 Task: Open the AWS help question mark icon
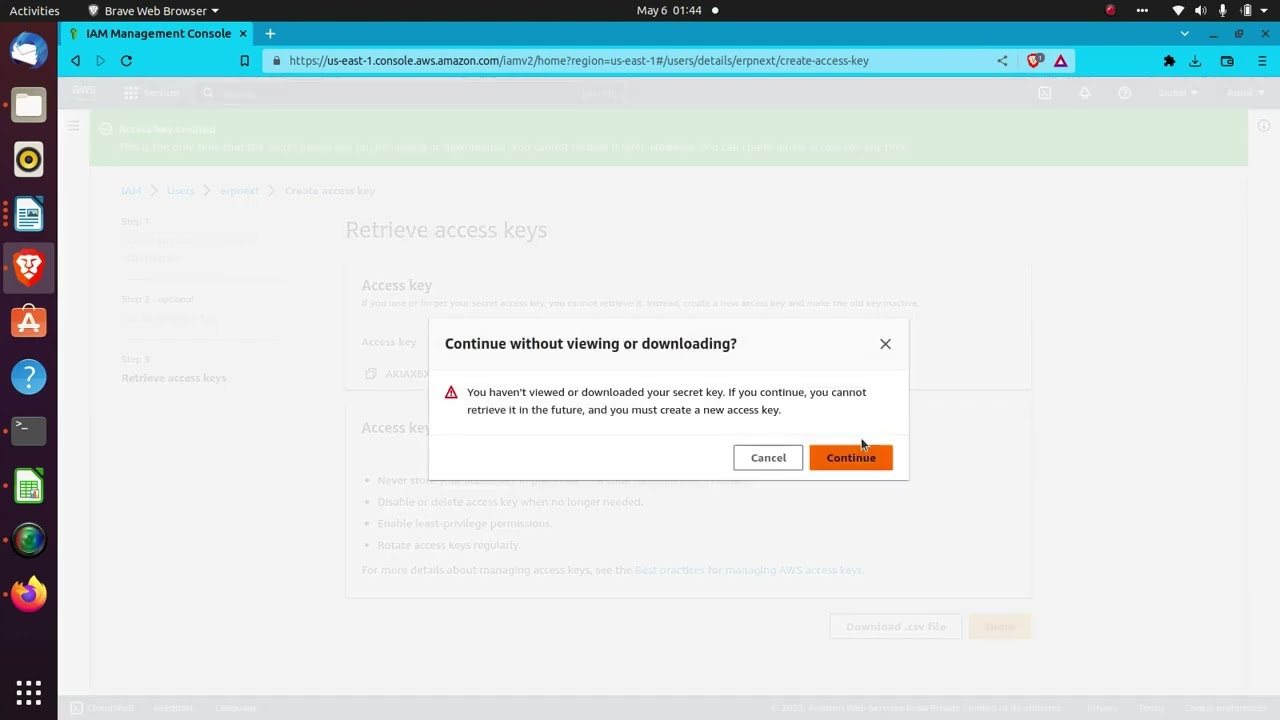click(x=1125, y=93)
